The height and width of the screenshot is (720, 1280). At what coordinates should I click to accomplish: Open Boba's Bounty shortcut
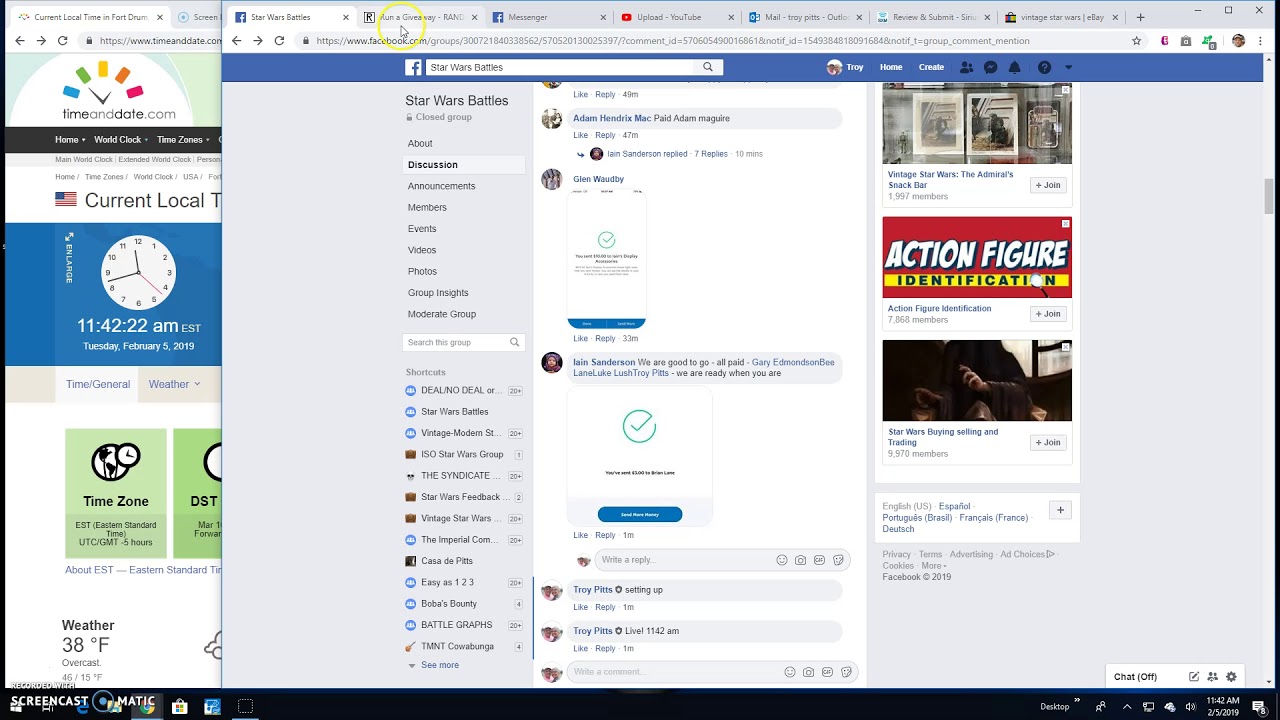click(449, 604)
